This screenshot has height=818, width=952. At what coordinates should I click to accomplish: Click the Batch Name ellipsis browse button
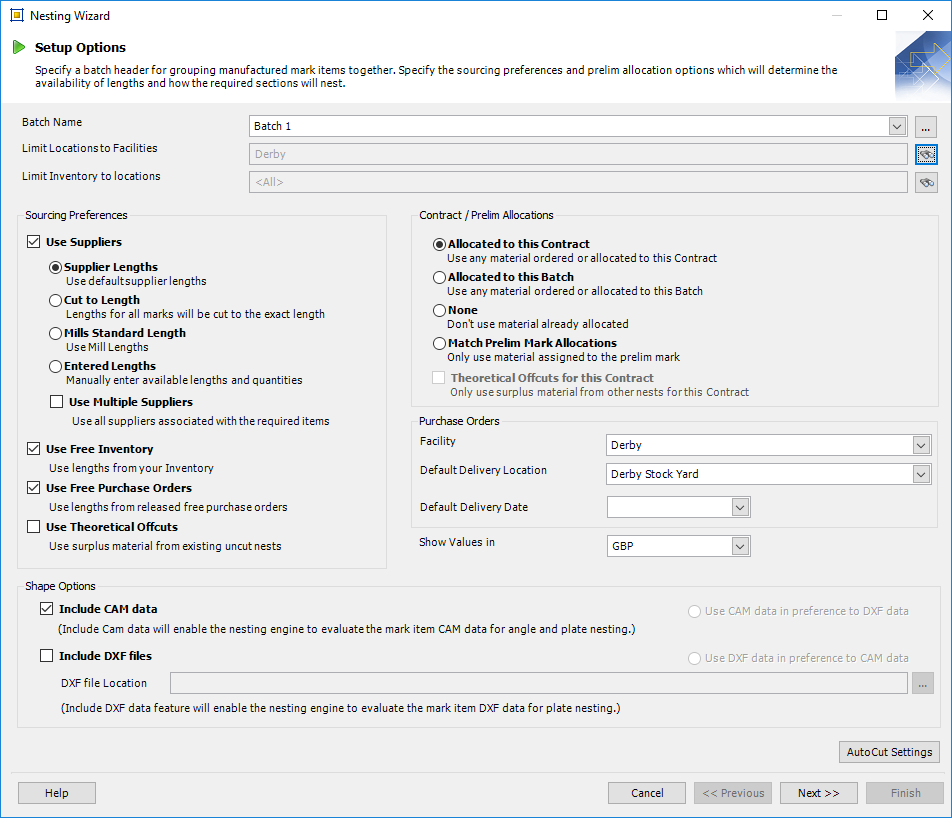(926, 127)
